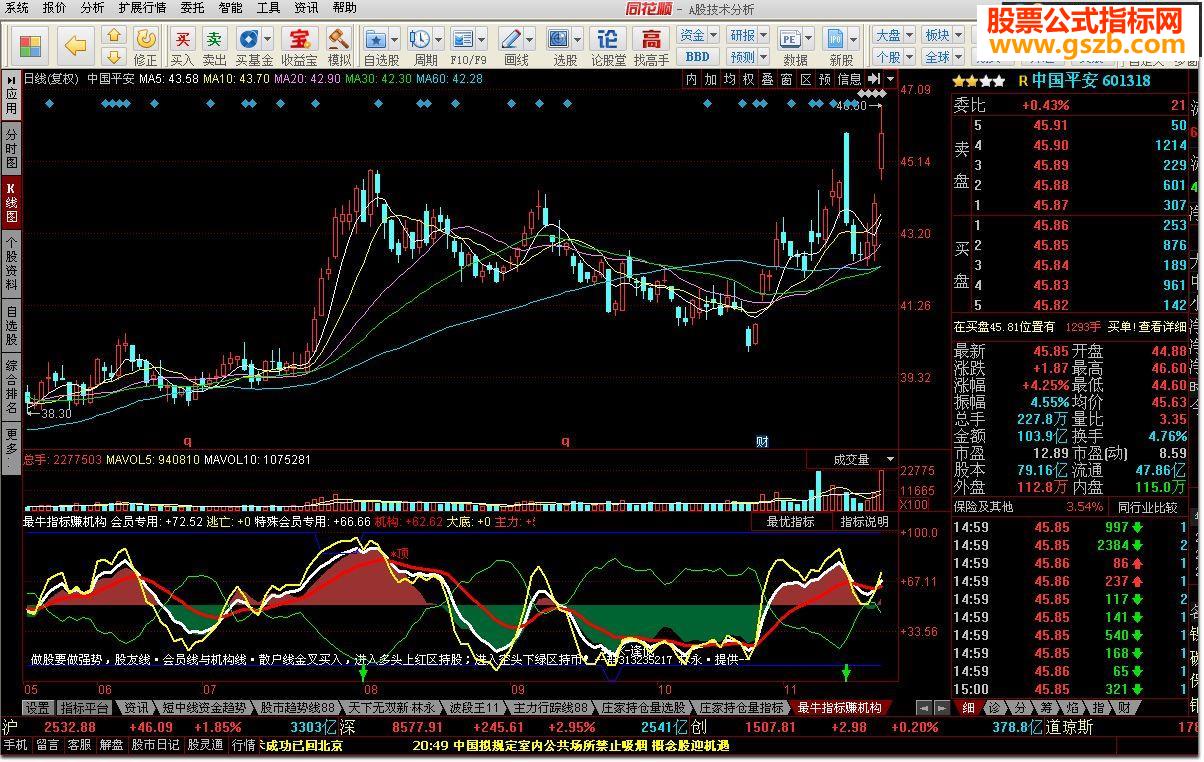
Task: Click the chart panel arrow-to-bar icon
Action: pos(874,79)
